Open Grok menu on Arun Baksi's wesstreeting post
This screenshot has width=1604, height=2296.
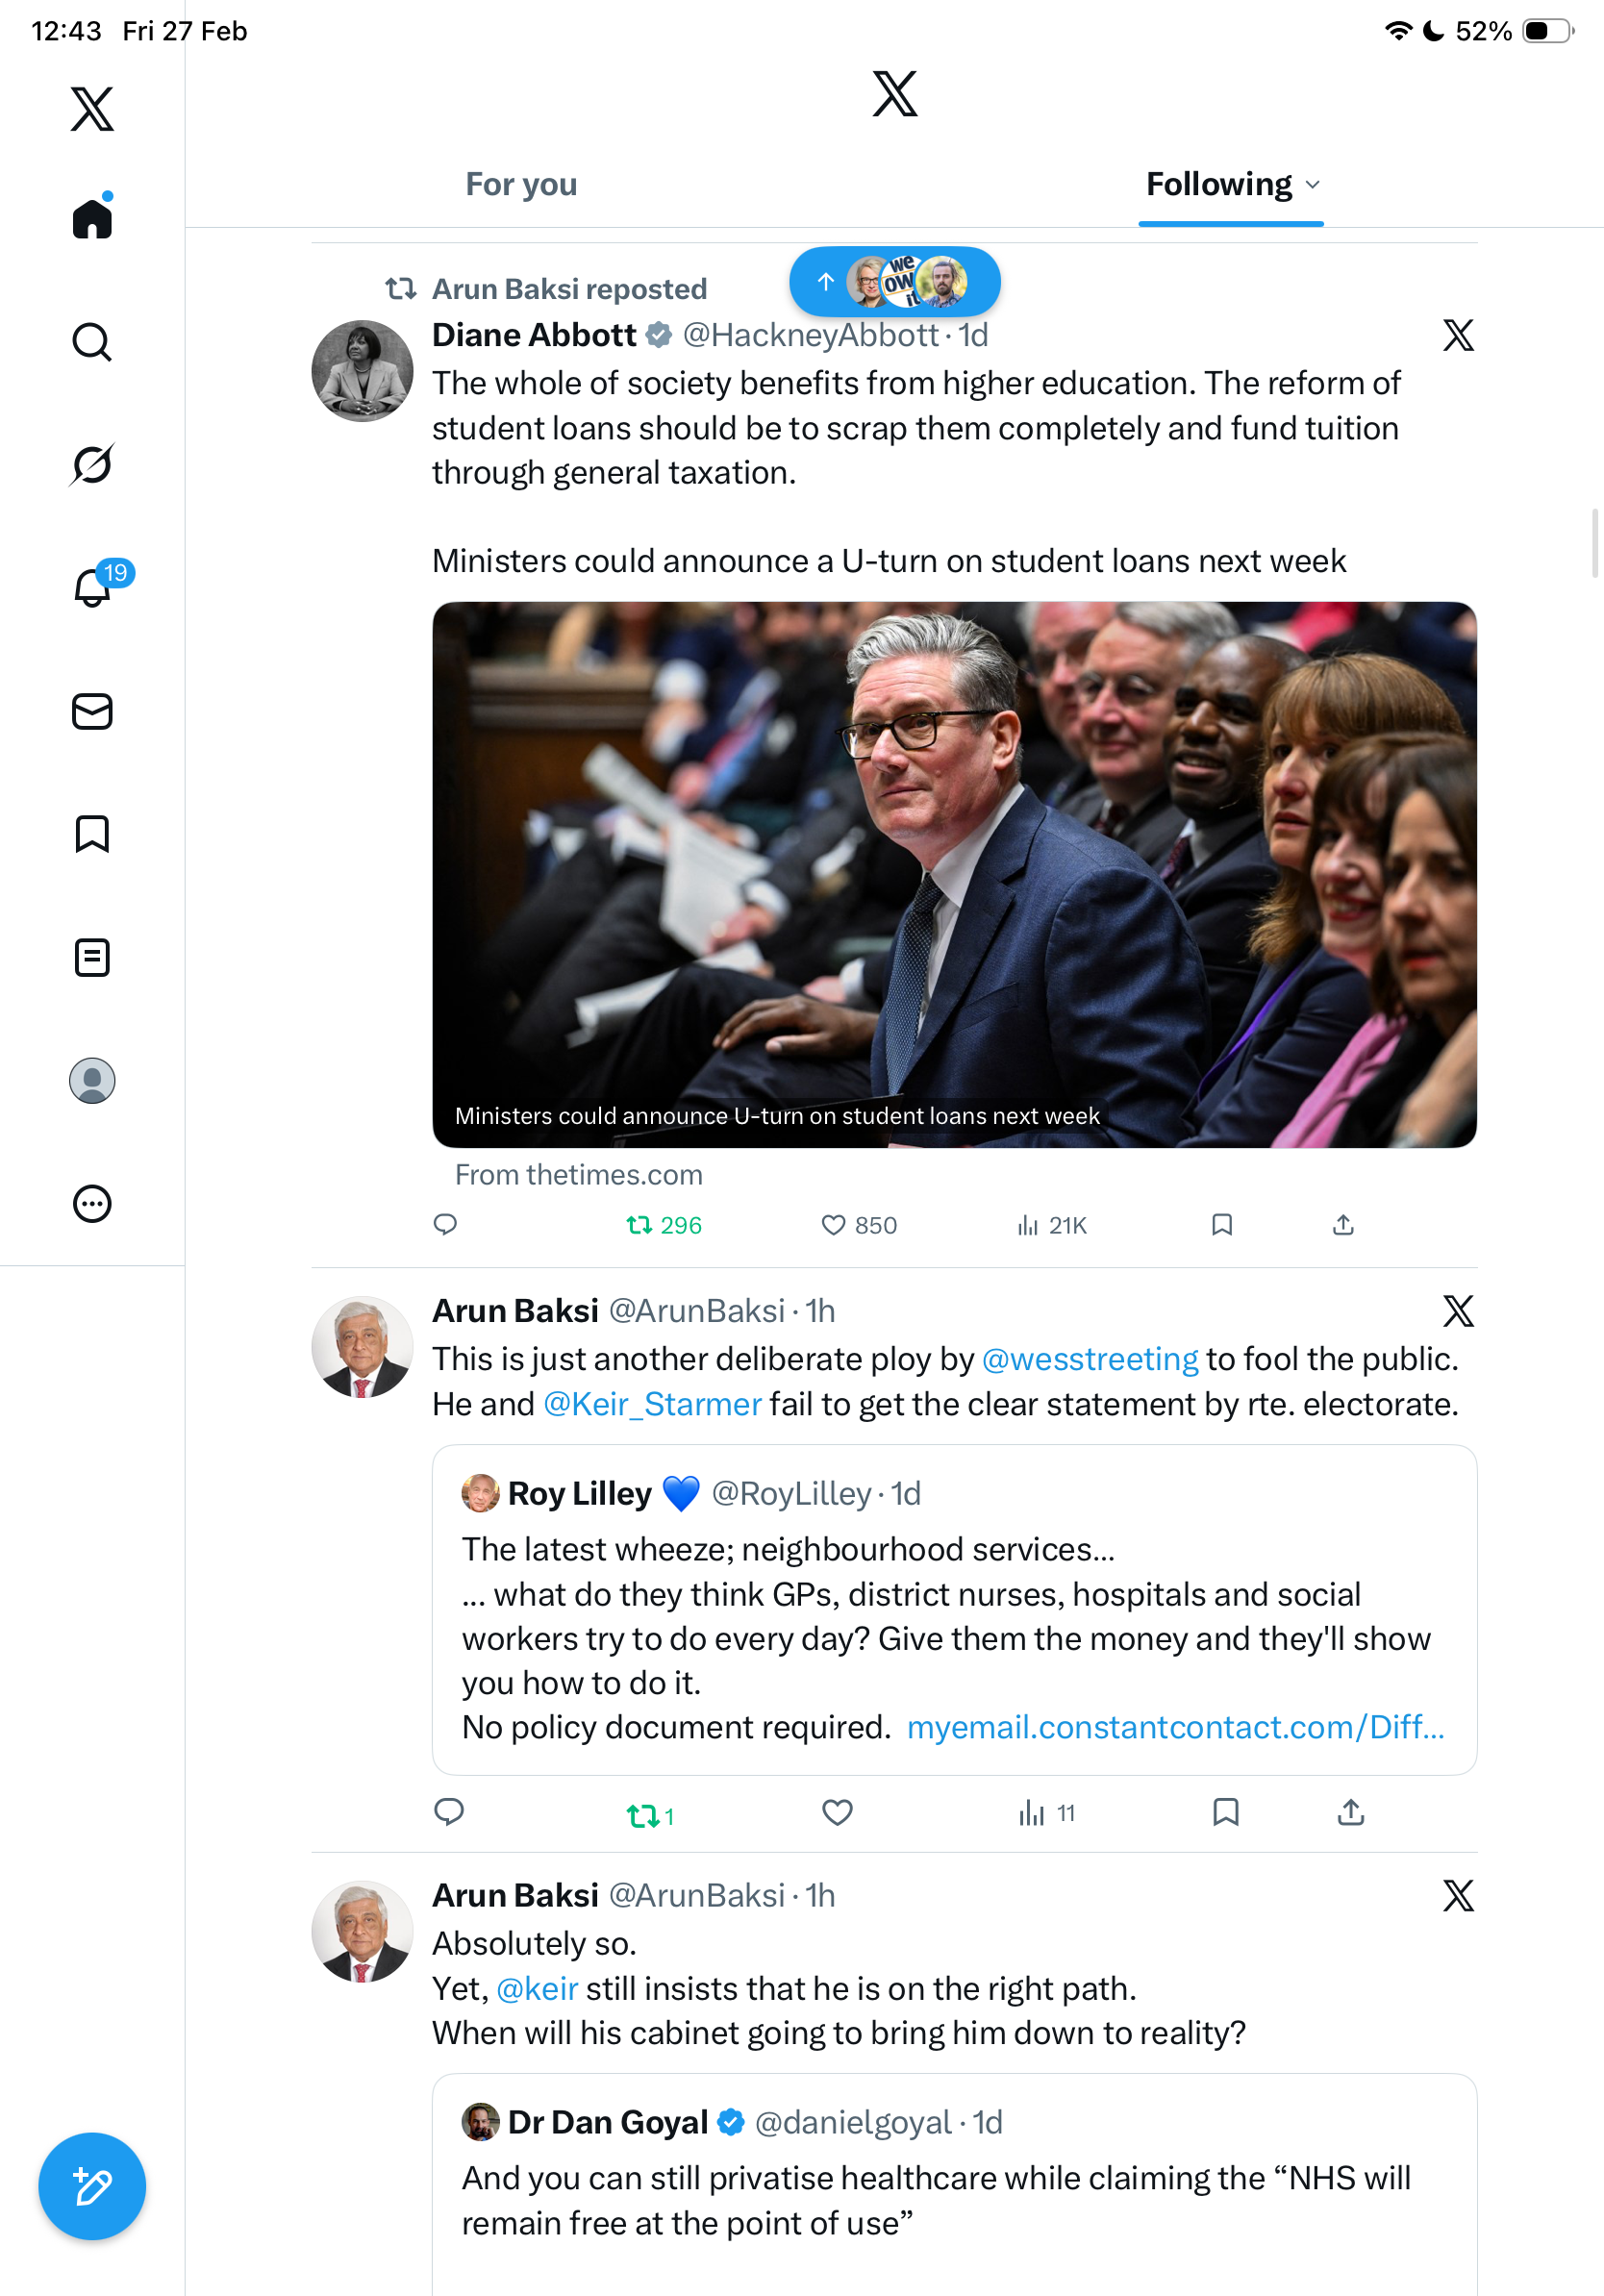(1458, 1311)
